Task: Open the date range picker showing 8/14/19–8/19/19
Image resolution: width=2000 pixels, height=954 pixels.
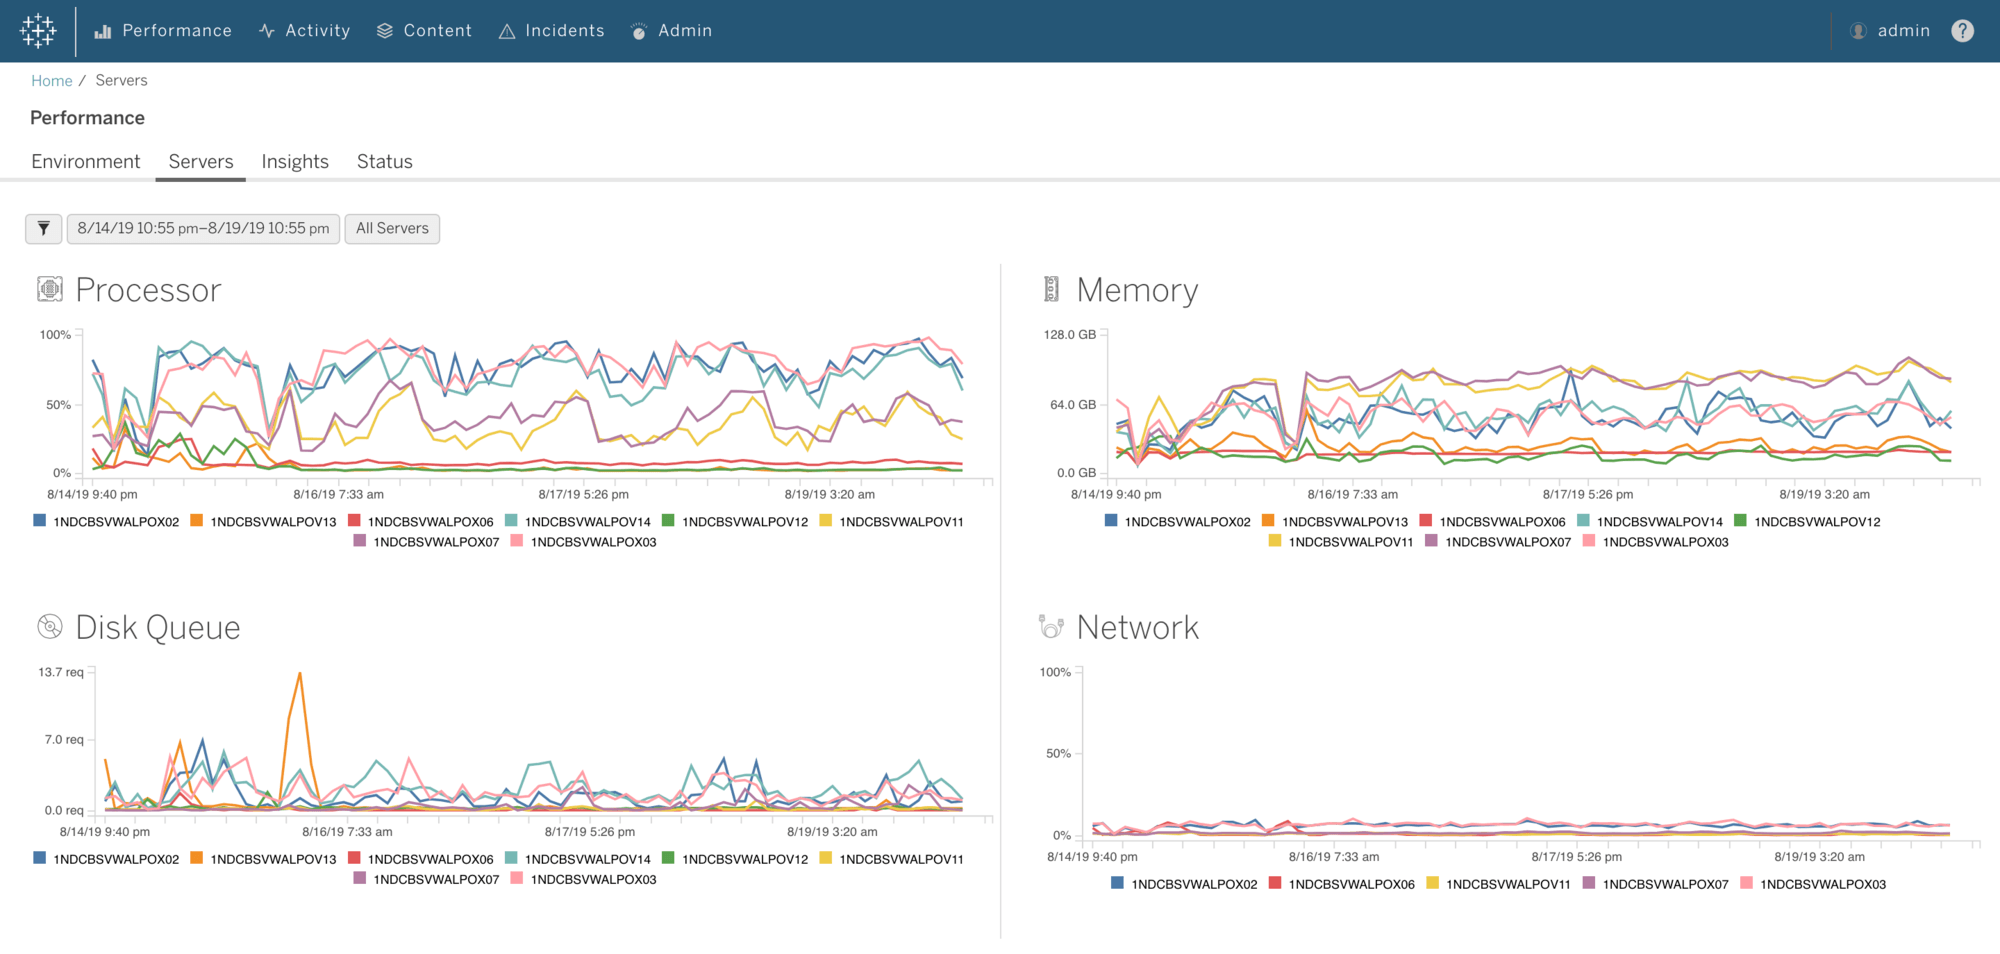Action: 203,228
